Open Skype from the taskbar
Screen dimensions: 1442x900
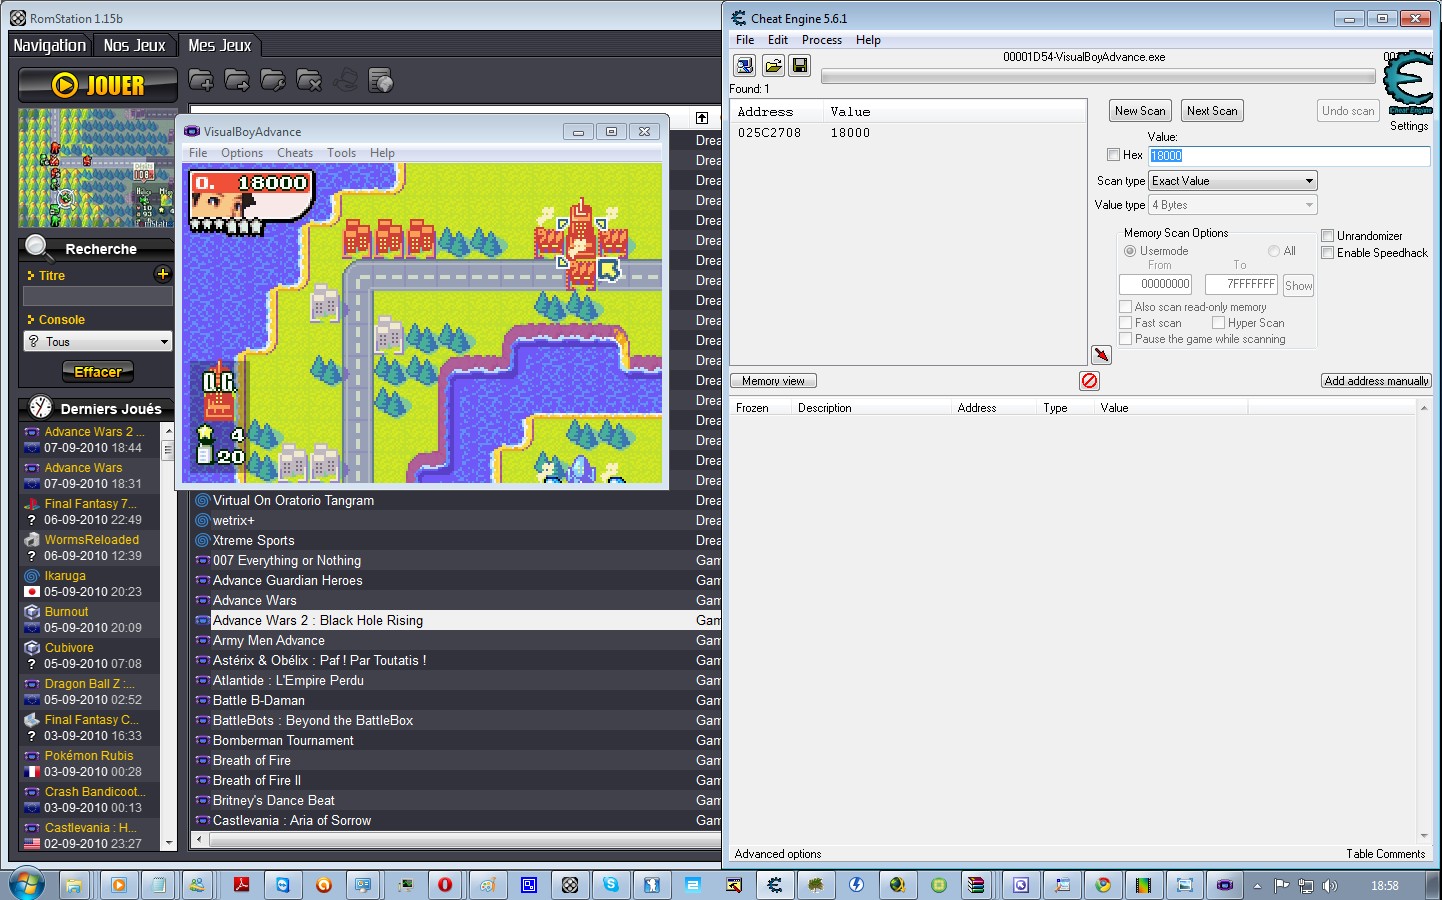tap(610, 885)
